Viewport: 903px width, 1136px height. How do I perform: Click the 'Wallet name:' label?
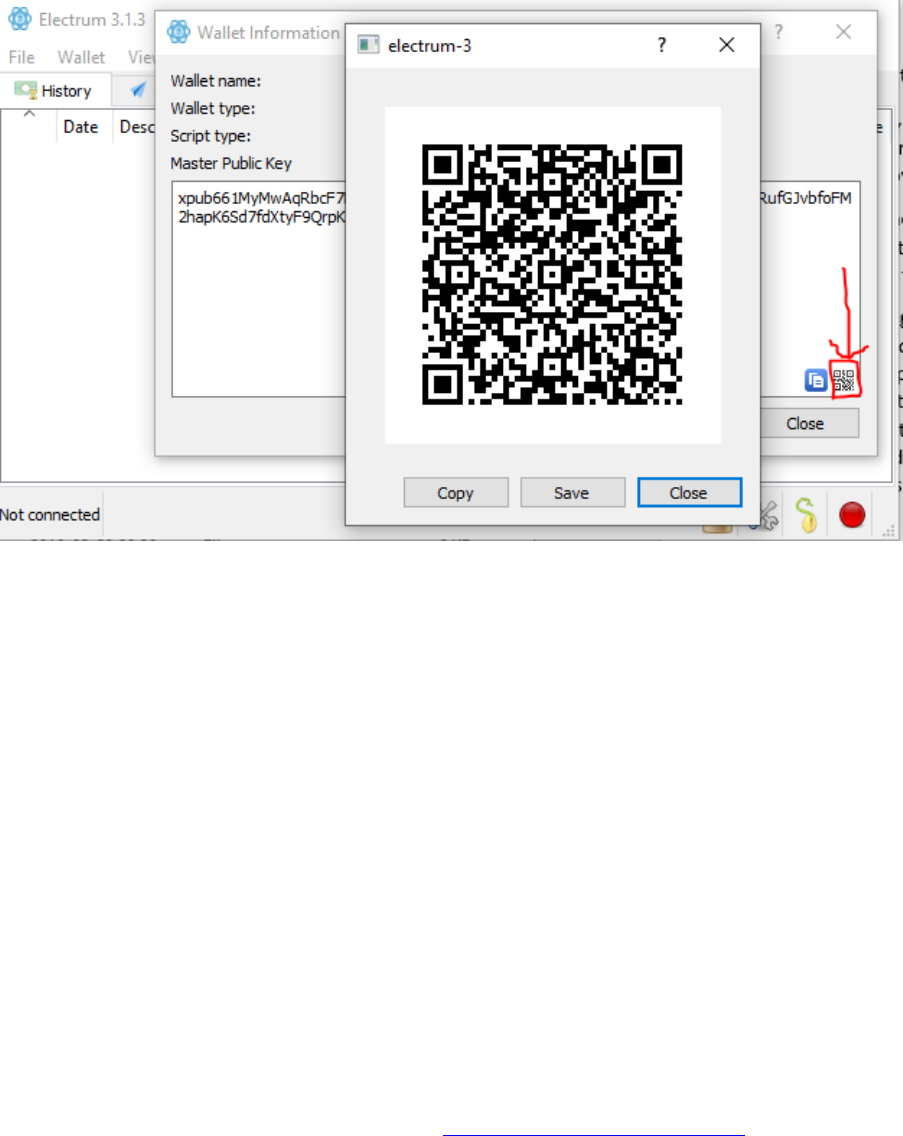coord(215,81)
